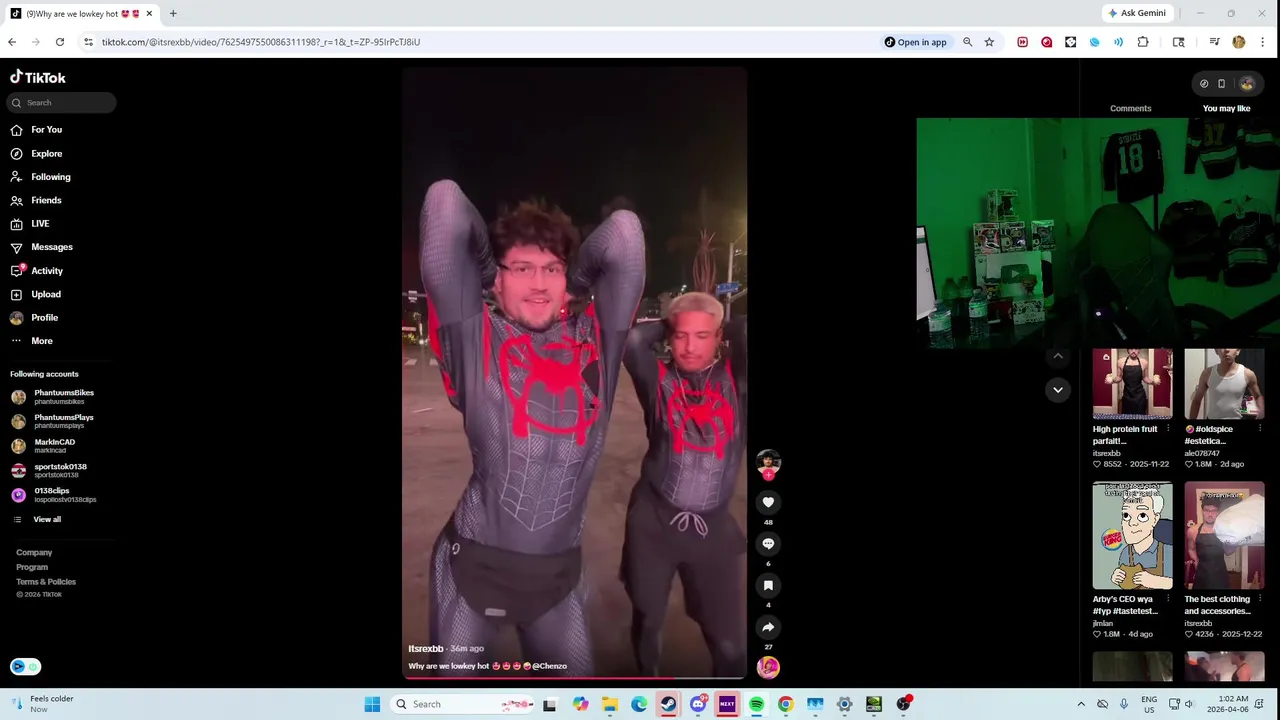Click the address bar URL

click(x=261, y=42)
